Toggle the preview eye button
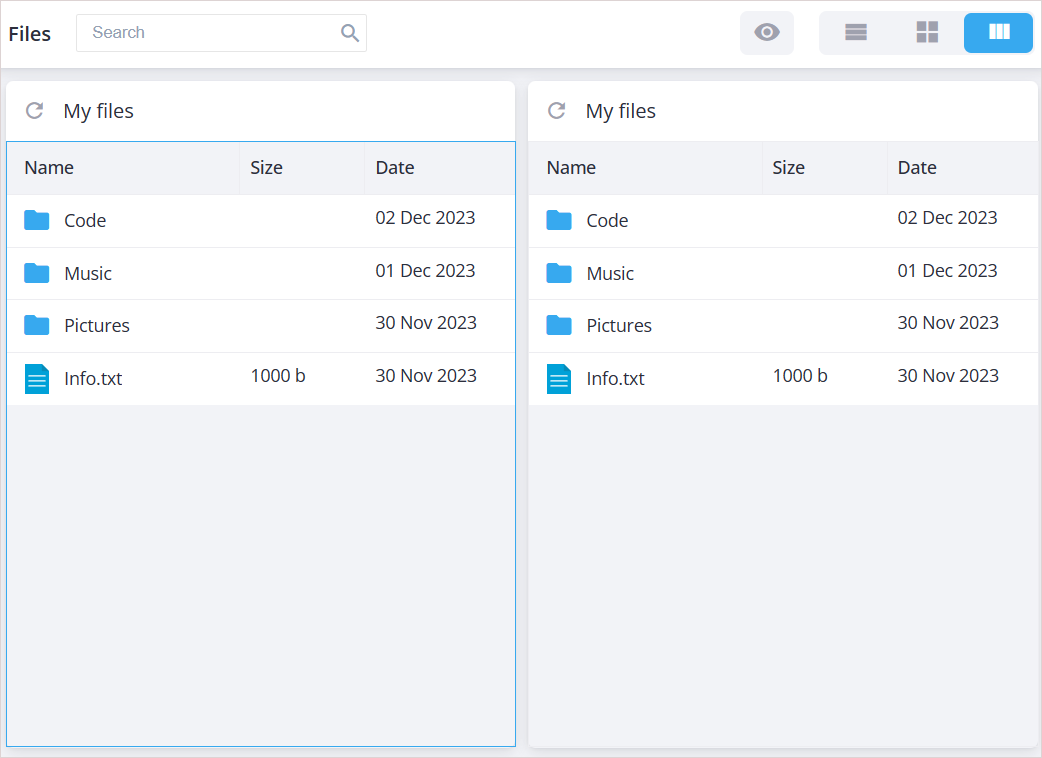 click(x=766, y=33)
